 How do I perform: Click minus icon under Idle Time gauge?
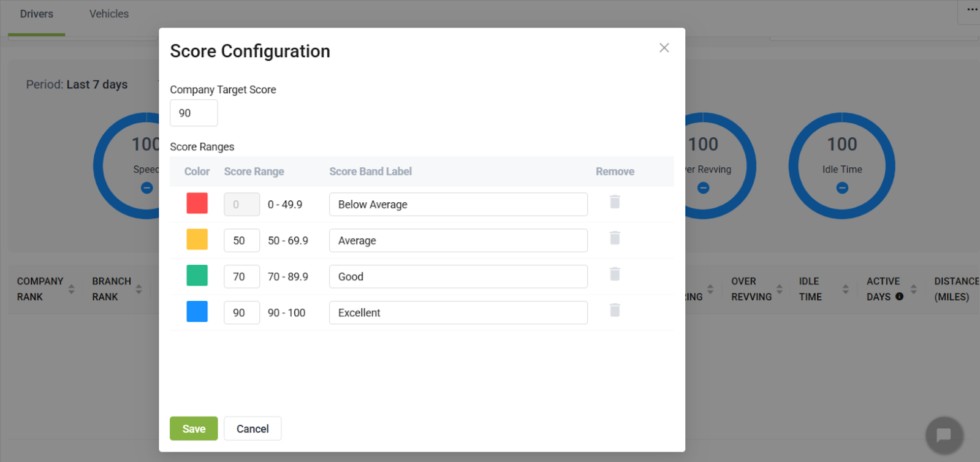842,188
